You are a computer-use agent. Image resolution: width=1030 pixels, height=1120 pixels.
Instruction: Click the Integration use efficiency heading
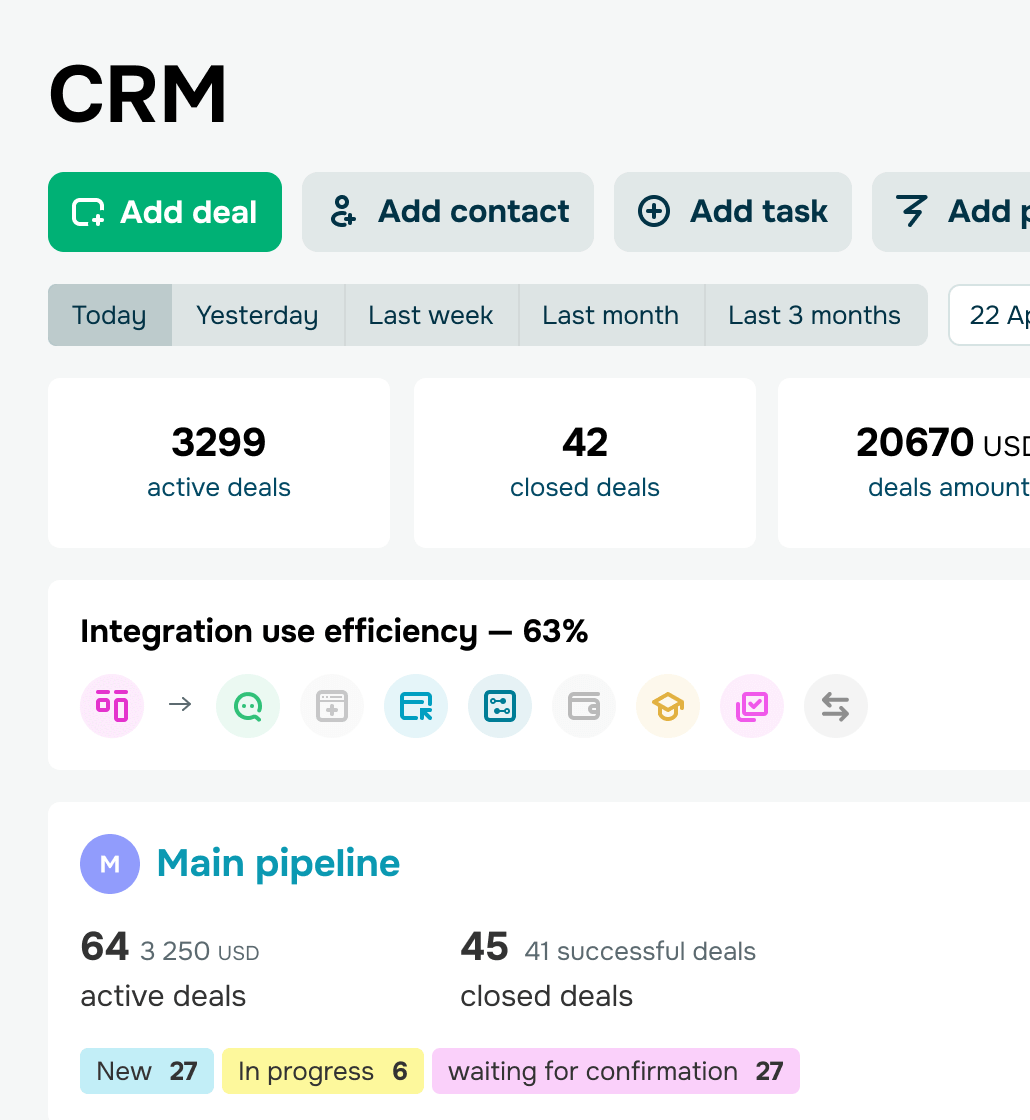tap(334, 631)
